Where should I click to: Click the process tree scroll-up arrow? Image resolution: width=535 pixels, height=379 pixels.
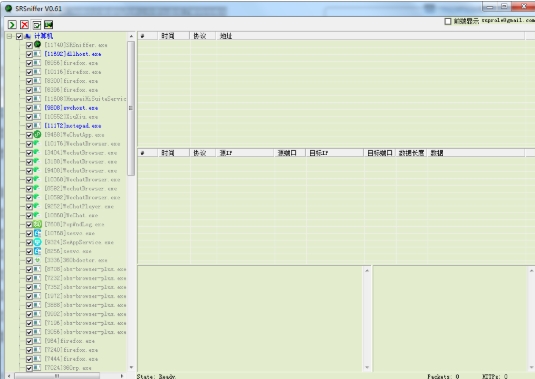coord(131,36)
